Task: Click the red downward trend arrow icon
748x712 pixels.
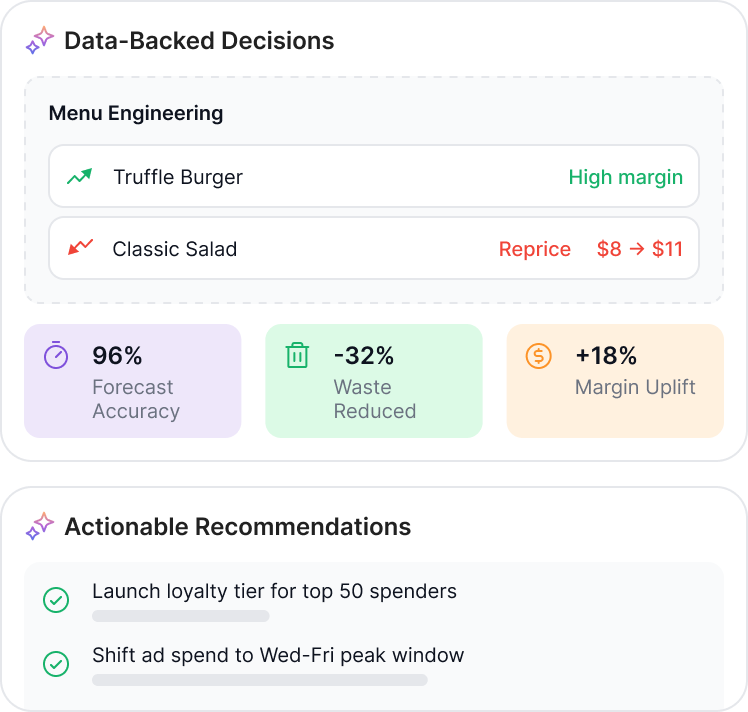Action: coord(79,248)
